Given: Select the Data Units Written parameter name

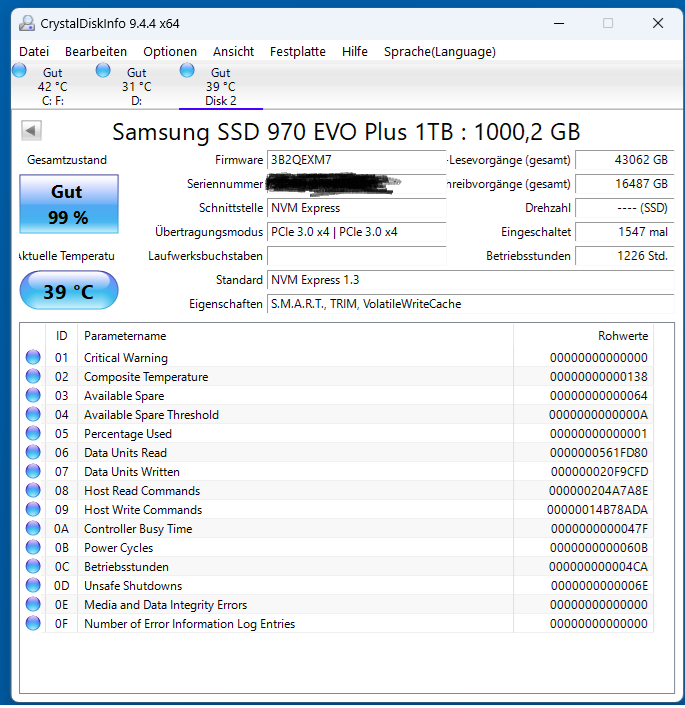Looking at the screenshot, I should 132,471.
